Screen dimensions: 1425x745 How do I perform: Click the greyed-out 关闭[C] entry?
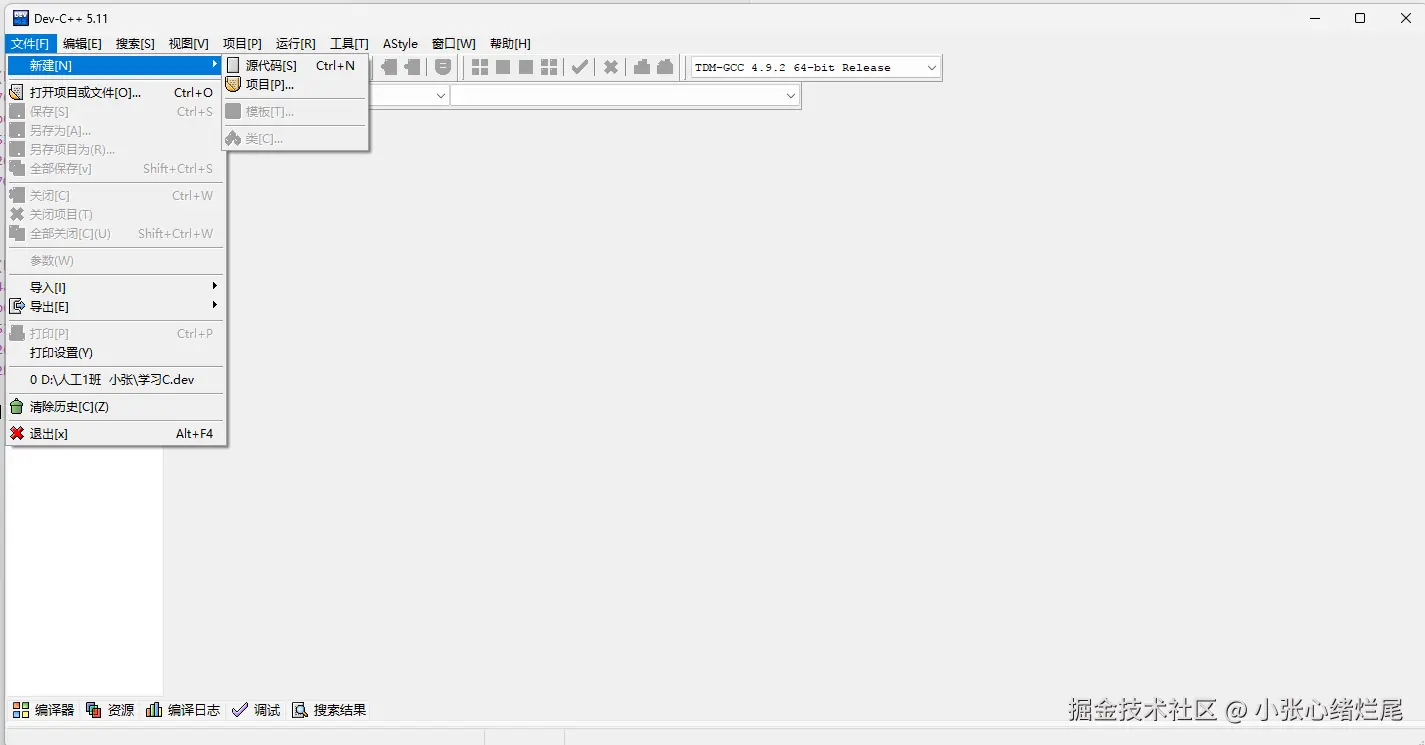tap(116, 195)
